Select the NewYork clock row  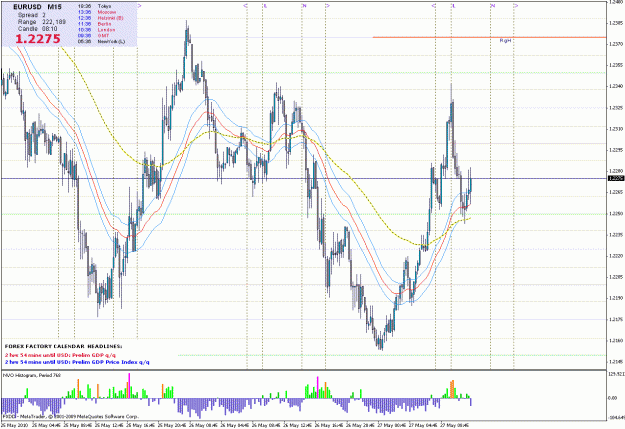(x=101, y=41)
